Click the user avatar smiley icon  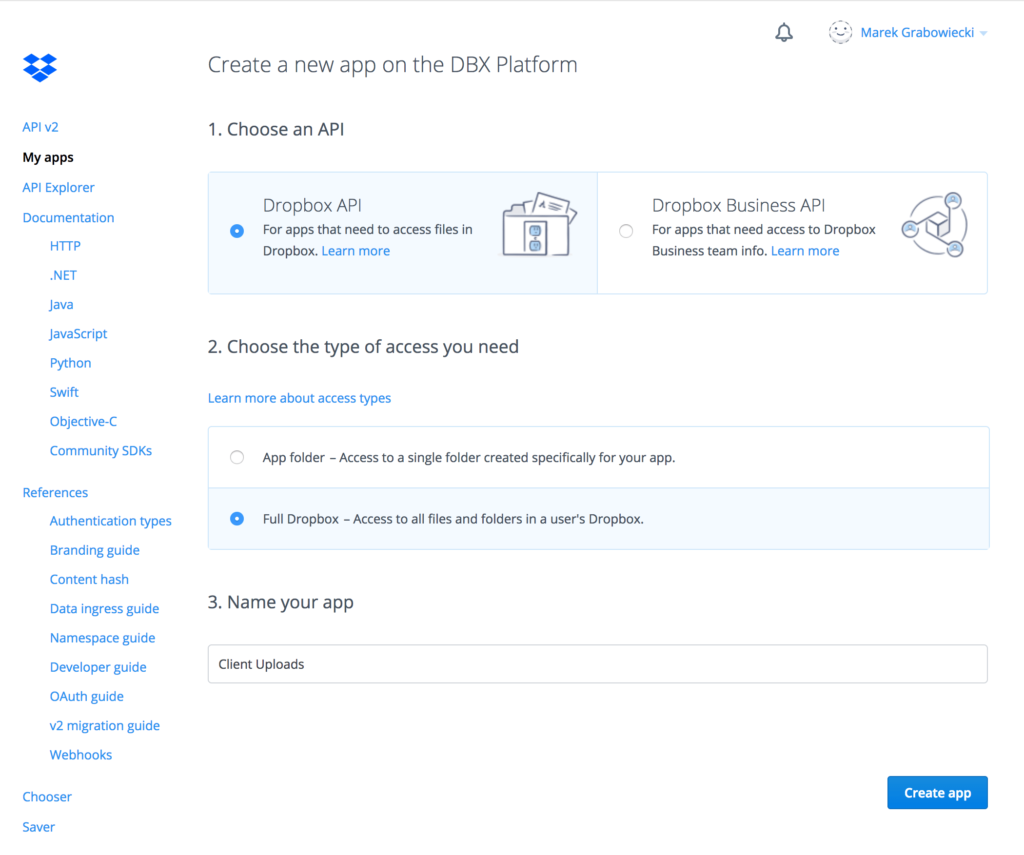tap(840, 32)
